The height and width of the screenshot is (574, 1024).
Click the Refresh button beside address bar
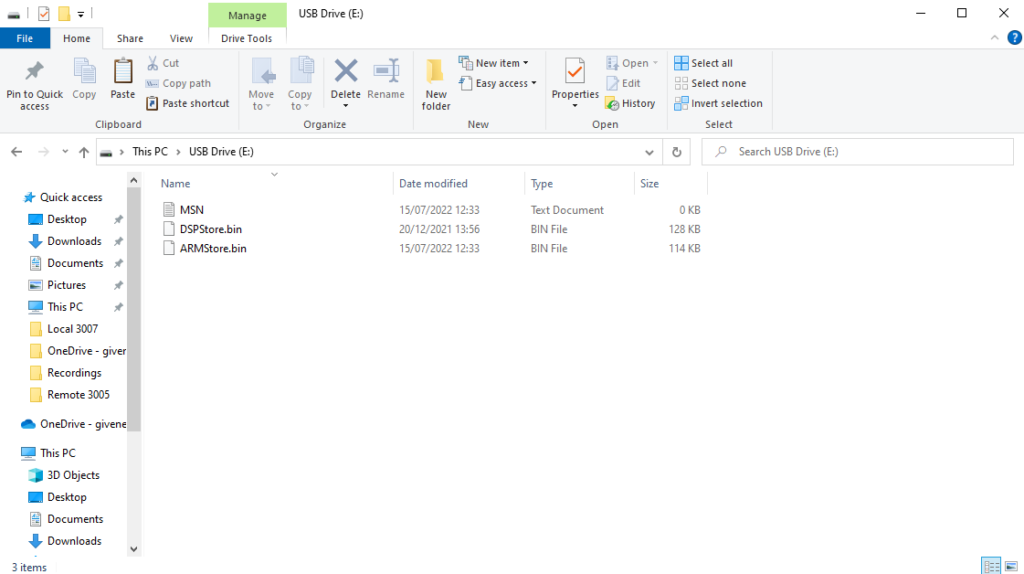(x=677, y=152)
